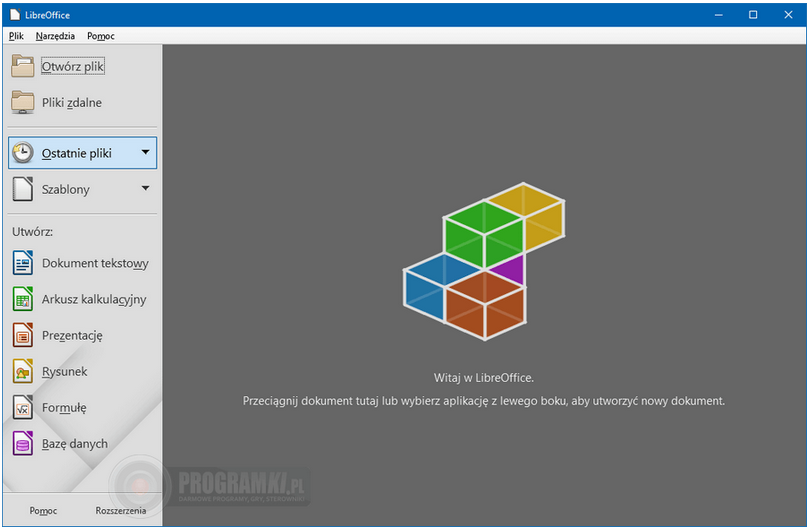Open the Narzędzia menu

pyautogui.click(x=55, y=36)
